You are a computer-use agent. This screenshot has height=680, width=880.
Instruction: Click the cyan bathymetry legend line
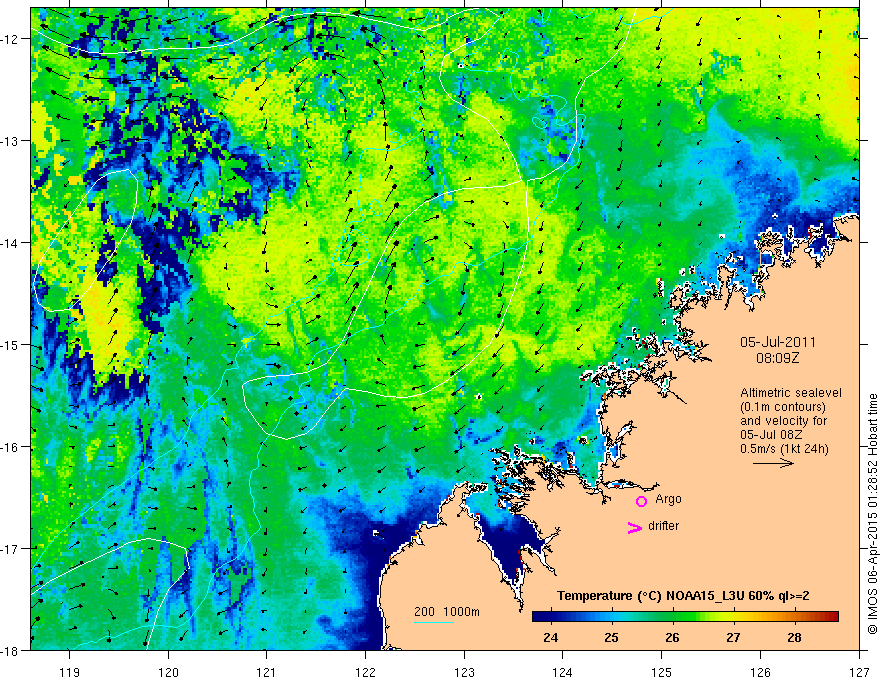[x=433, y=622]
